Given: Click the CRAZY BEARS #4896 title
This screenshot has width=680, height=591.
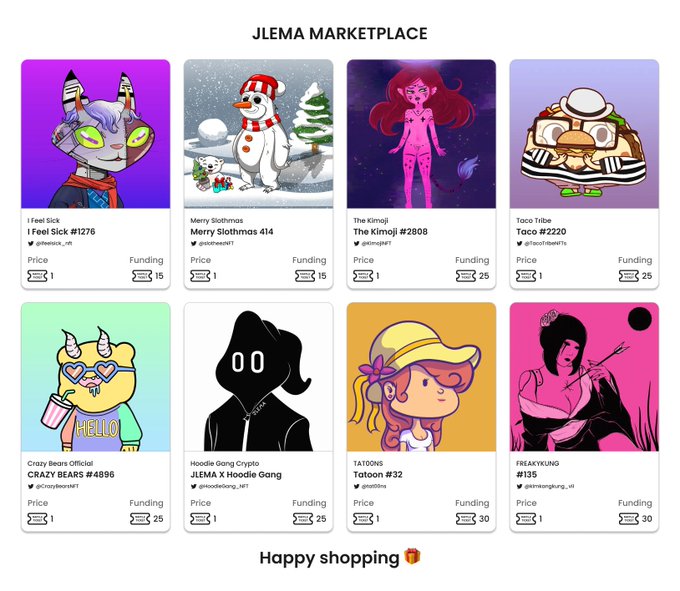Looking at the screenshot, I should (x=71, y=475).
